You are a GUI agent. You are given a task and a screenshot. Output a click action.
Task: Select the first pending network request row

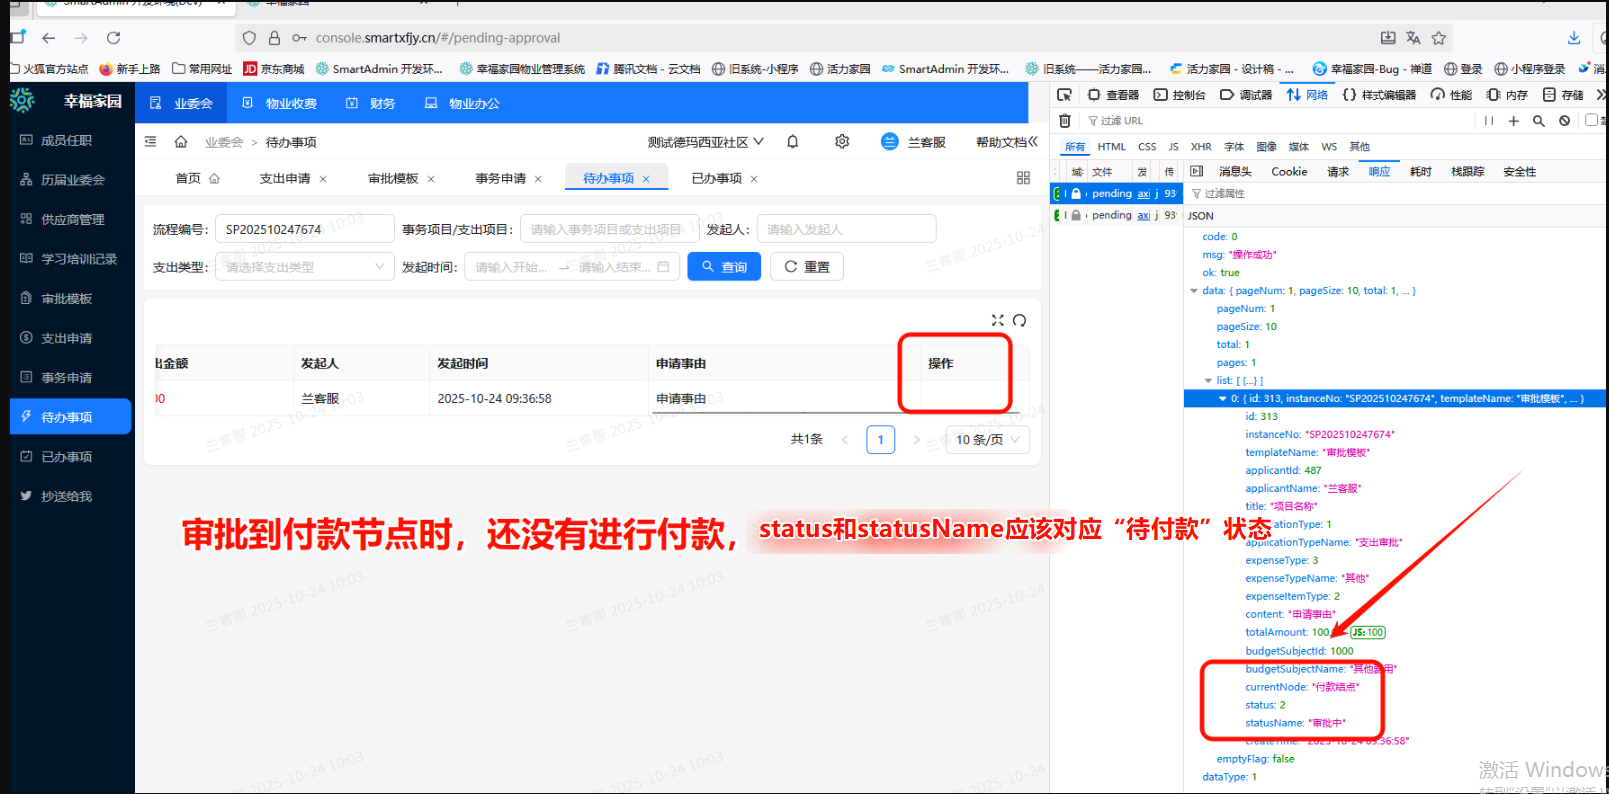coord(1115,194)
